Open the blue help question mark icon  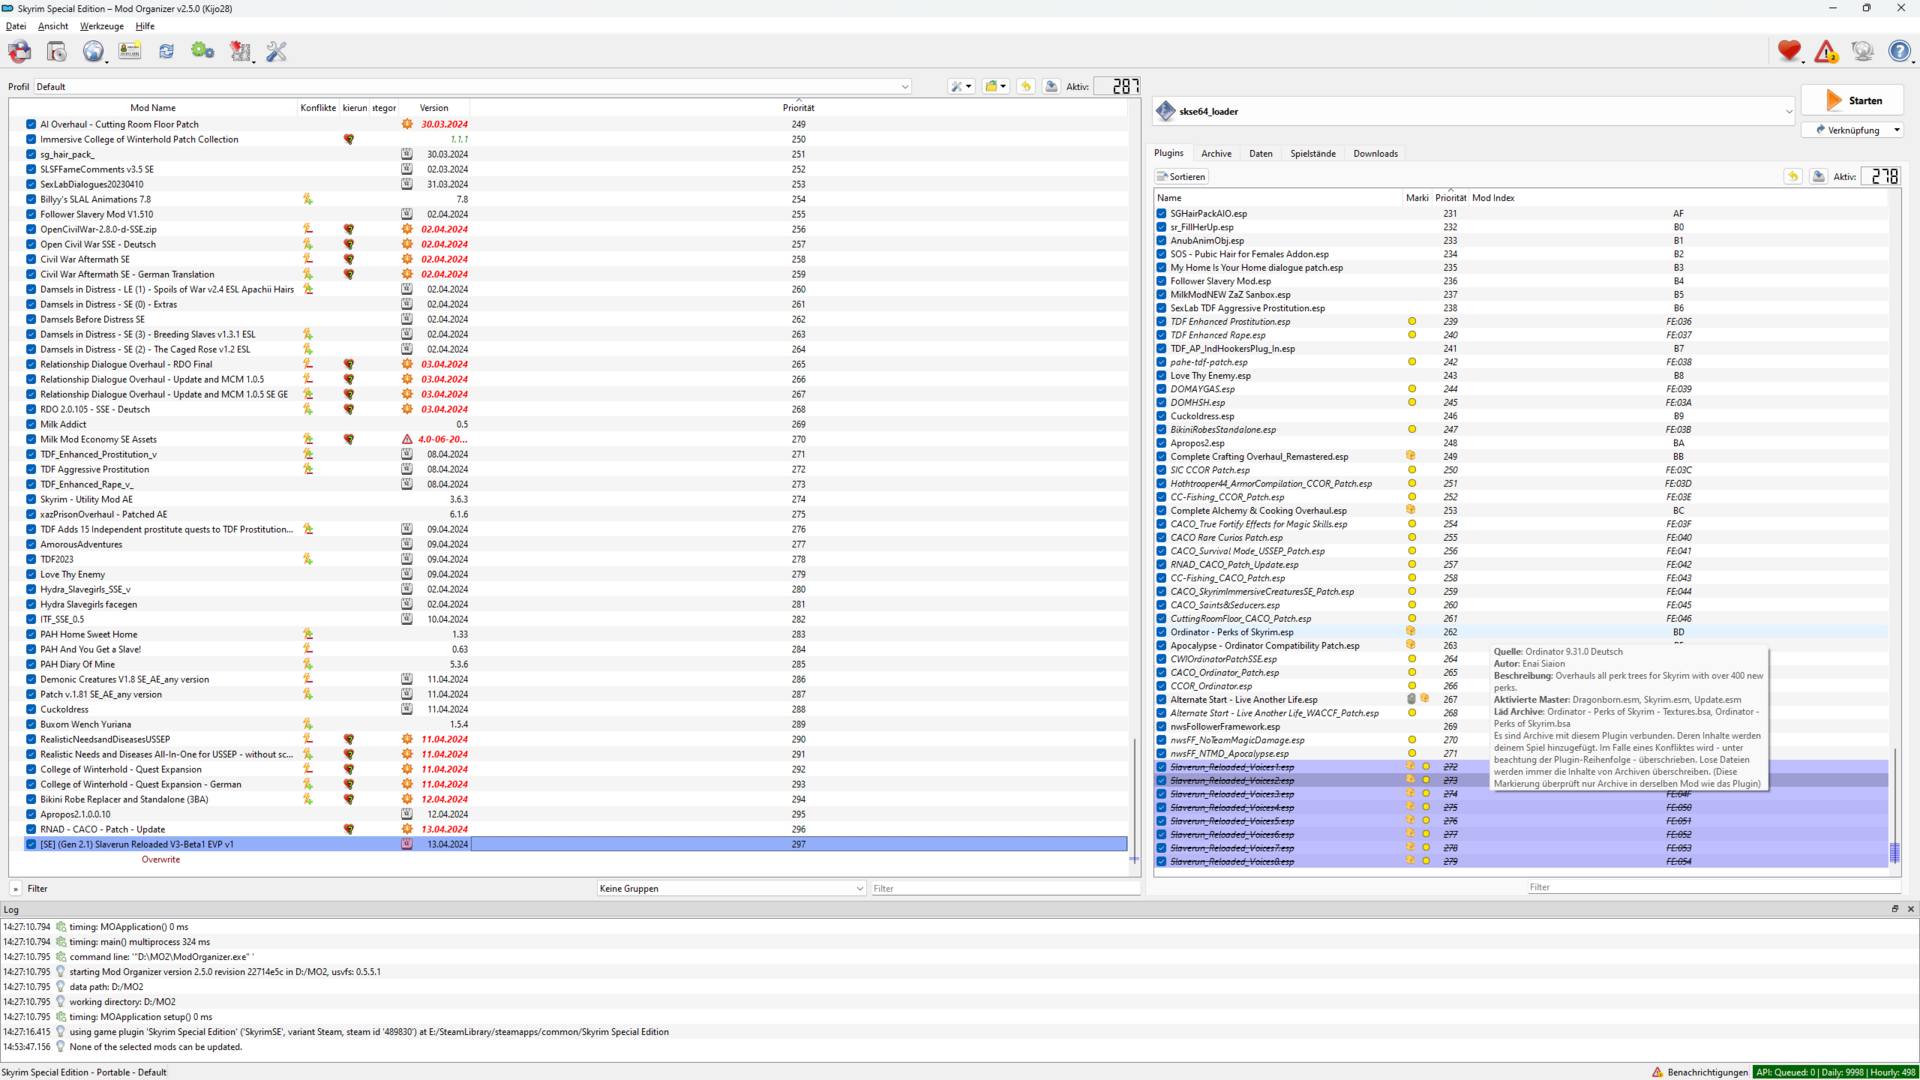click(x=1899, y=51)
